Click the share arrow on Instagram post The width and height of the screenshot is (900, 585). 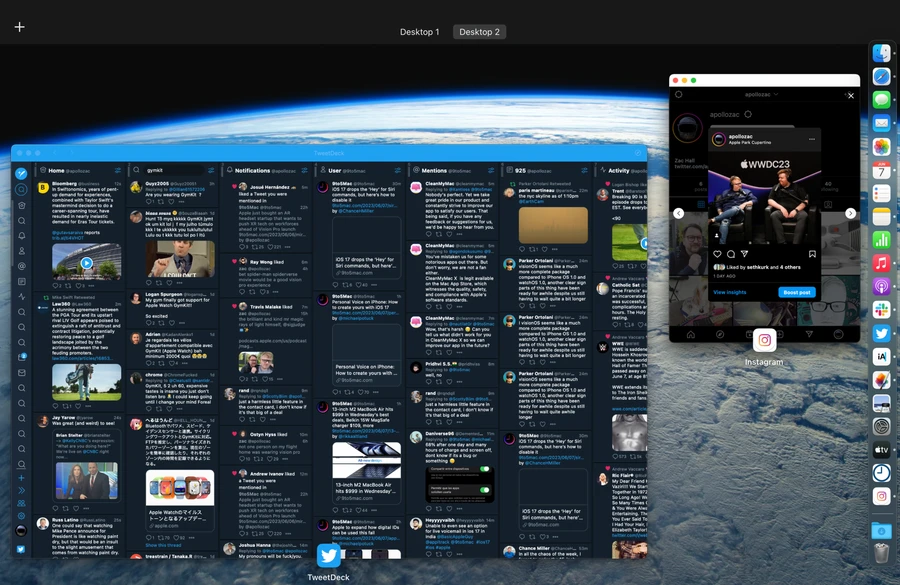[743, 254]
